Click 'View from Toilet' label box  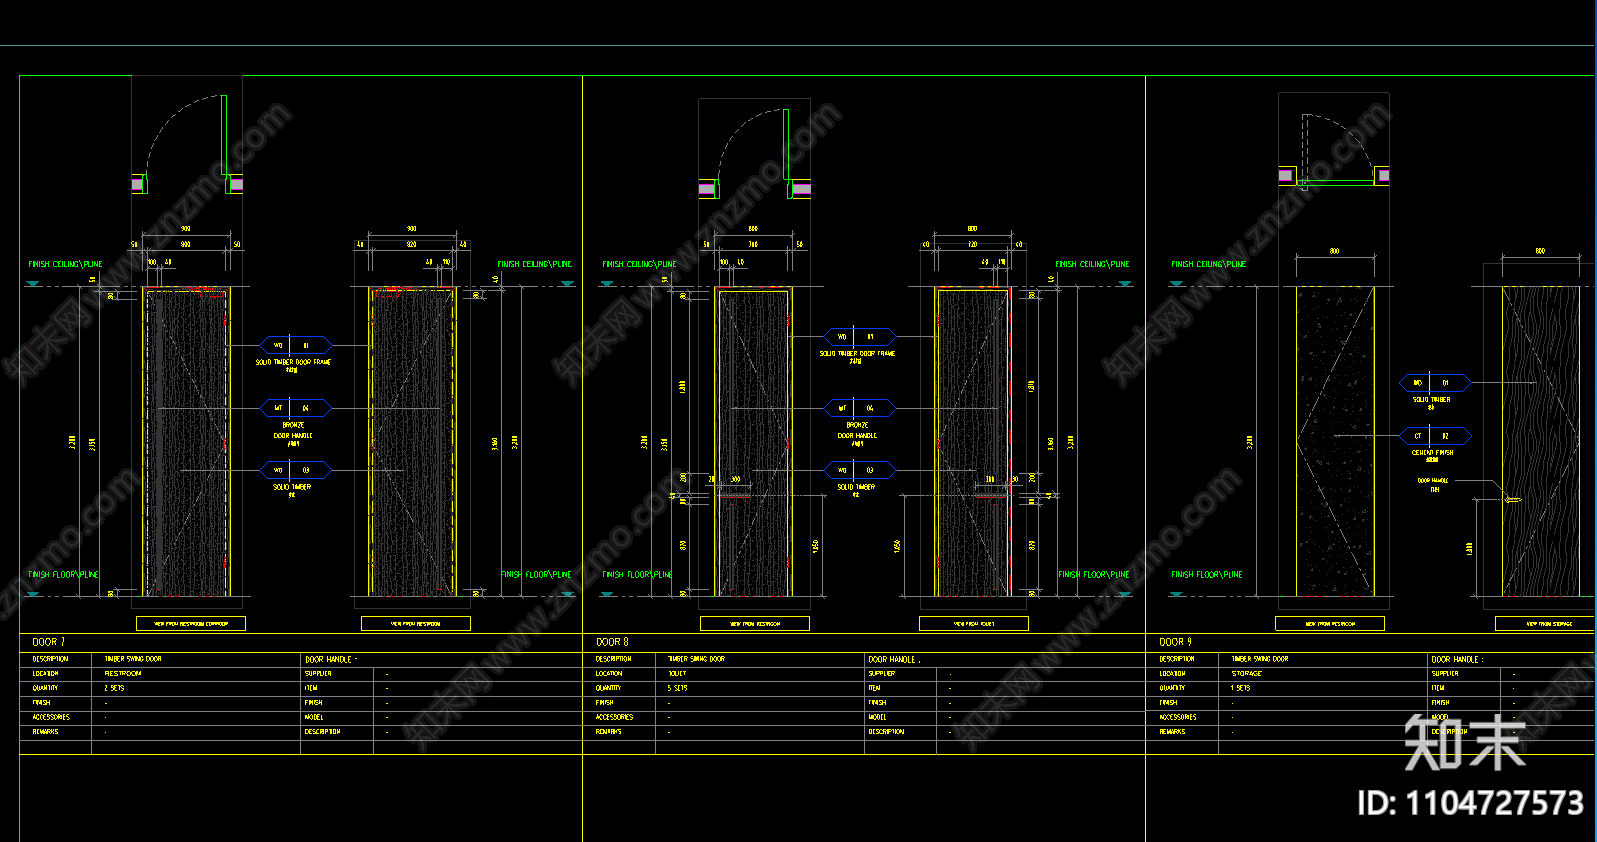[x=973, y=623]
